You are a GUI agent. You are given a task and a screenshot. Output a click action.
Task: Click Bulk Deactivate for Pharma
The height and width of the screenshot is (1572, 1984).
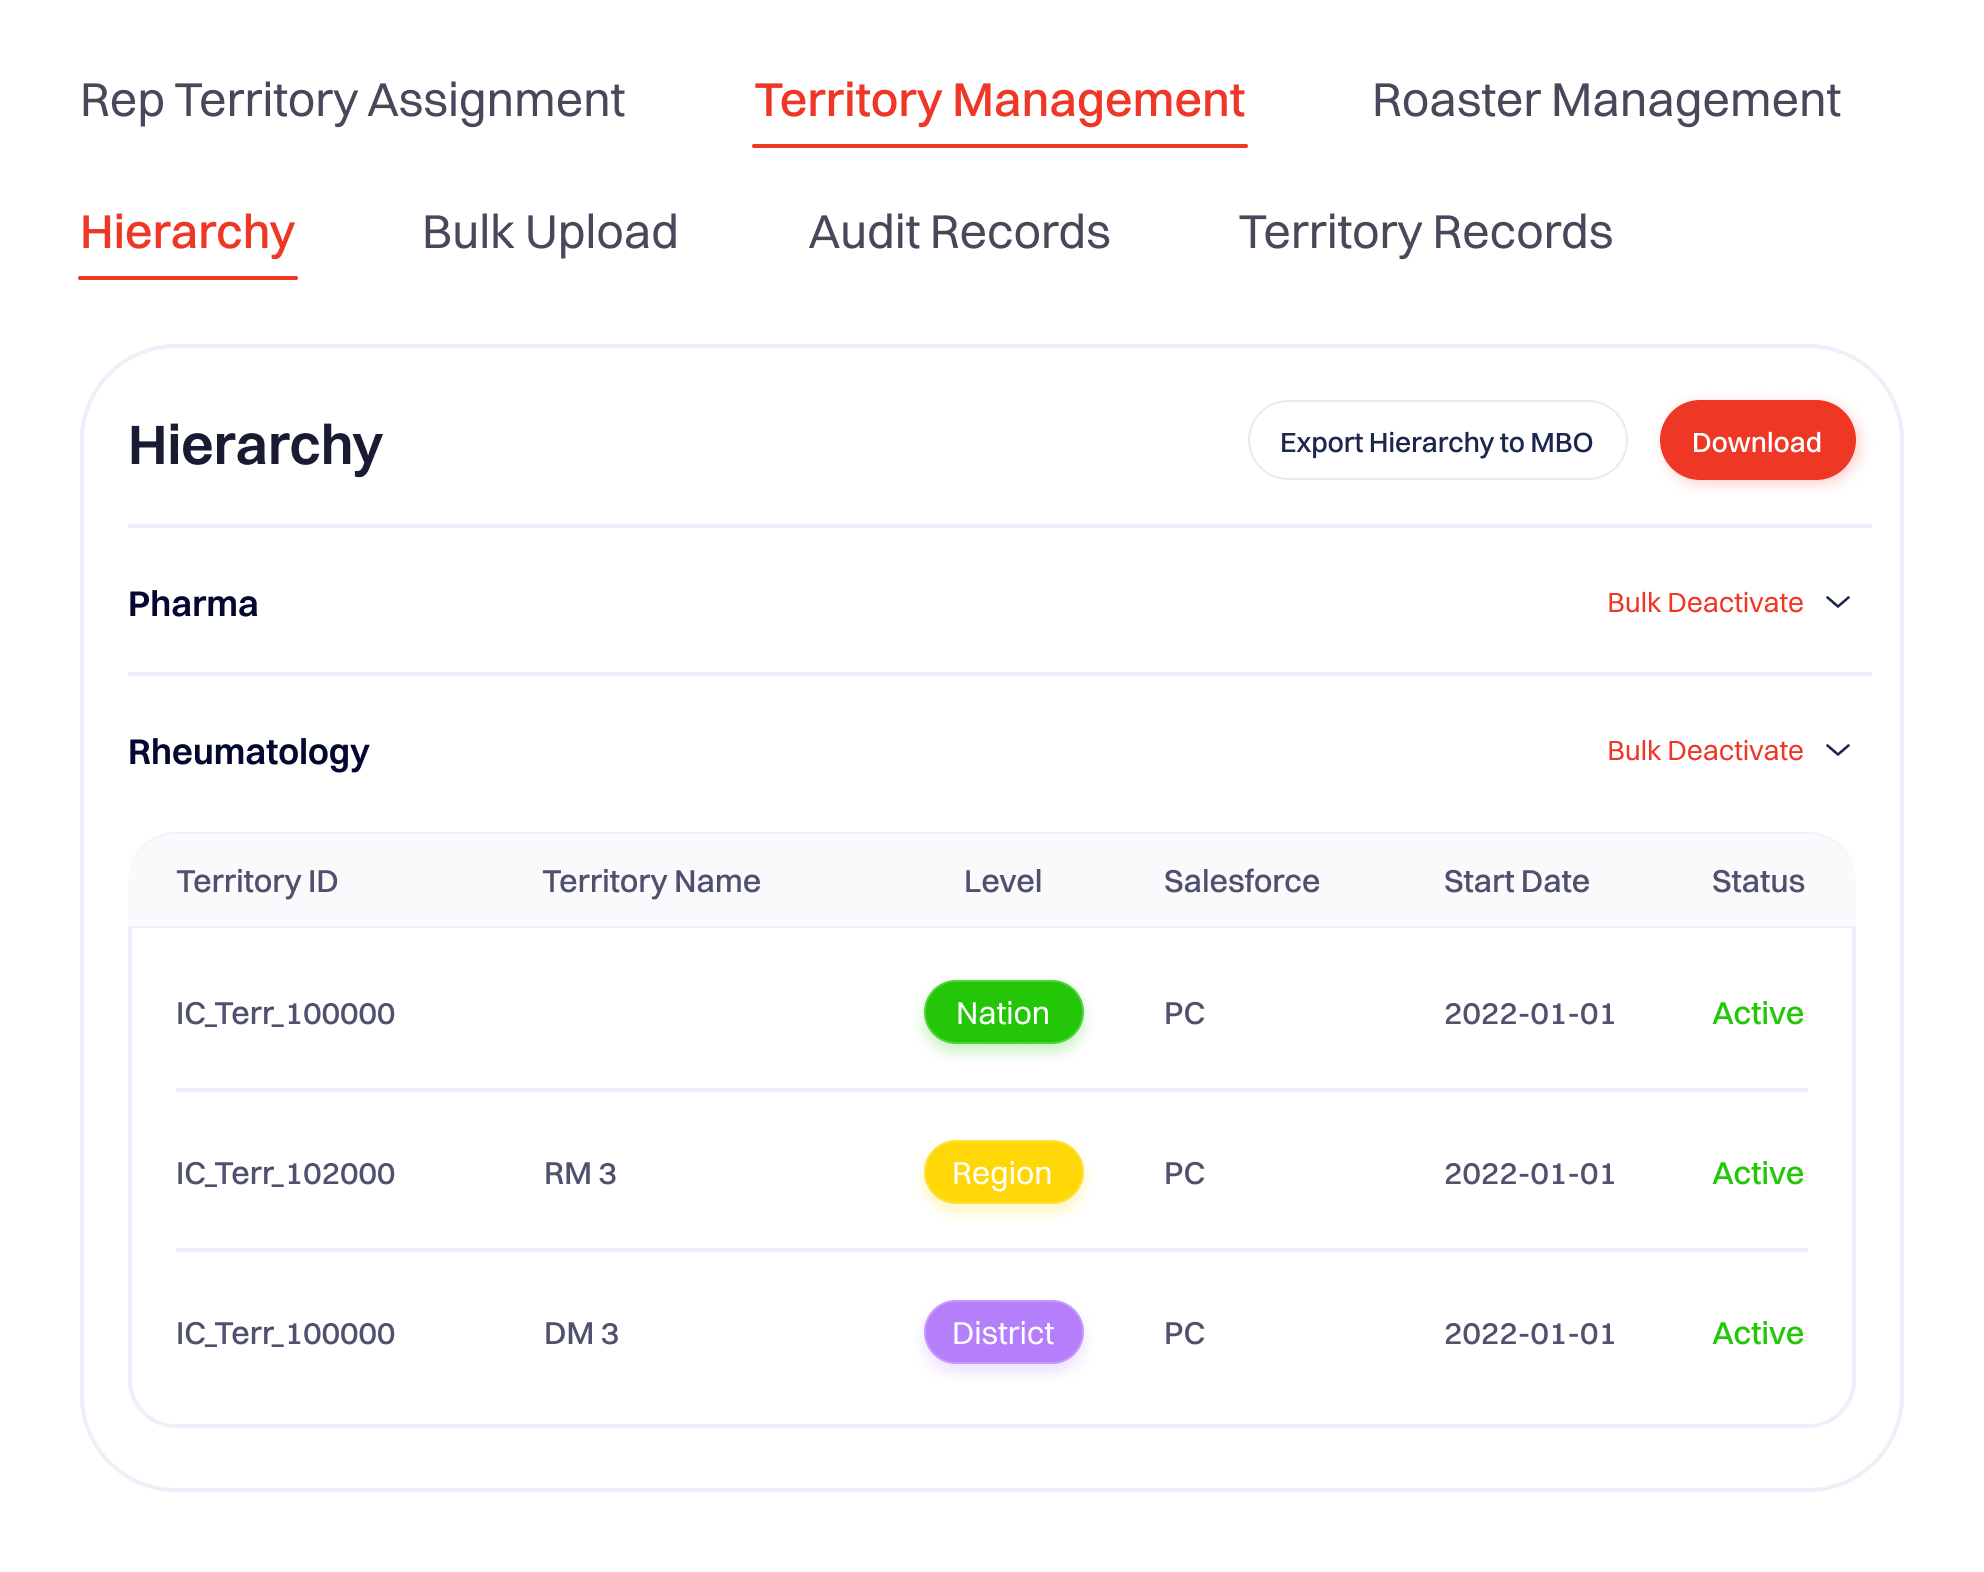[x=1704, y=603]
